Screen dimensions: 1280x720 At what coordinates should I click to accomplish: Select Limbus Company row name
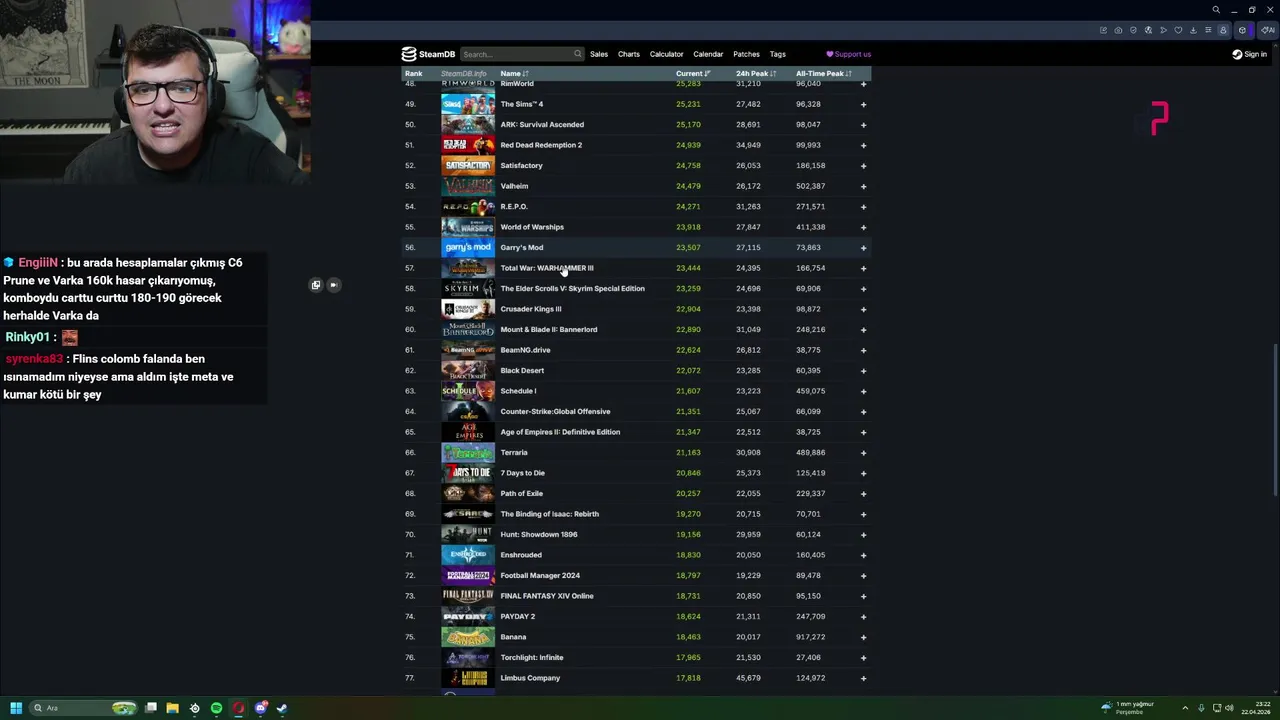click(530, 678)
